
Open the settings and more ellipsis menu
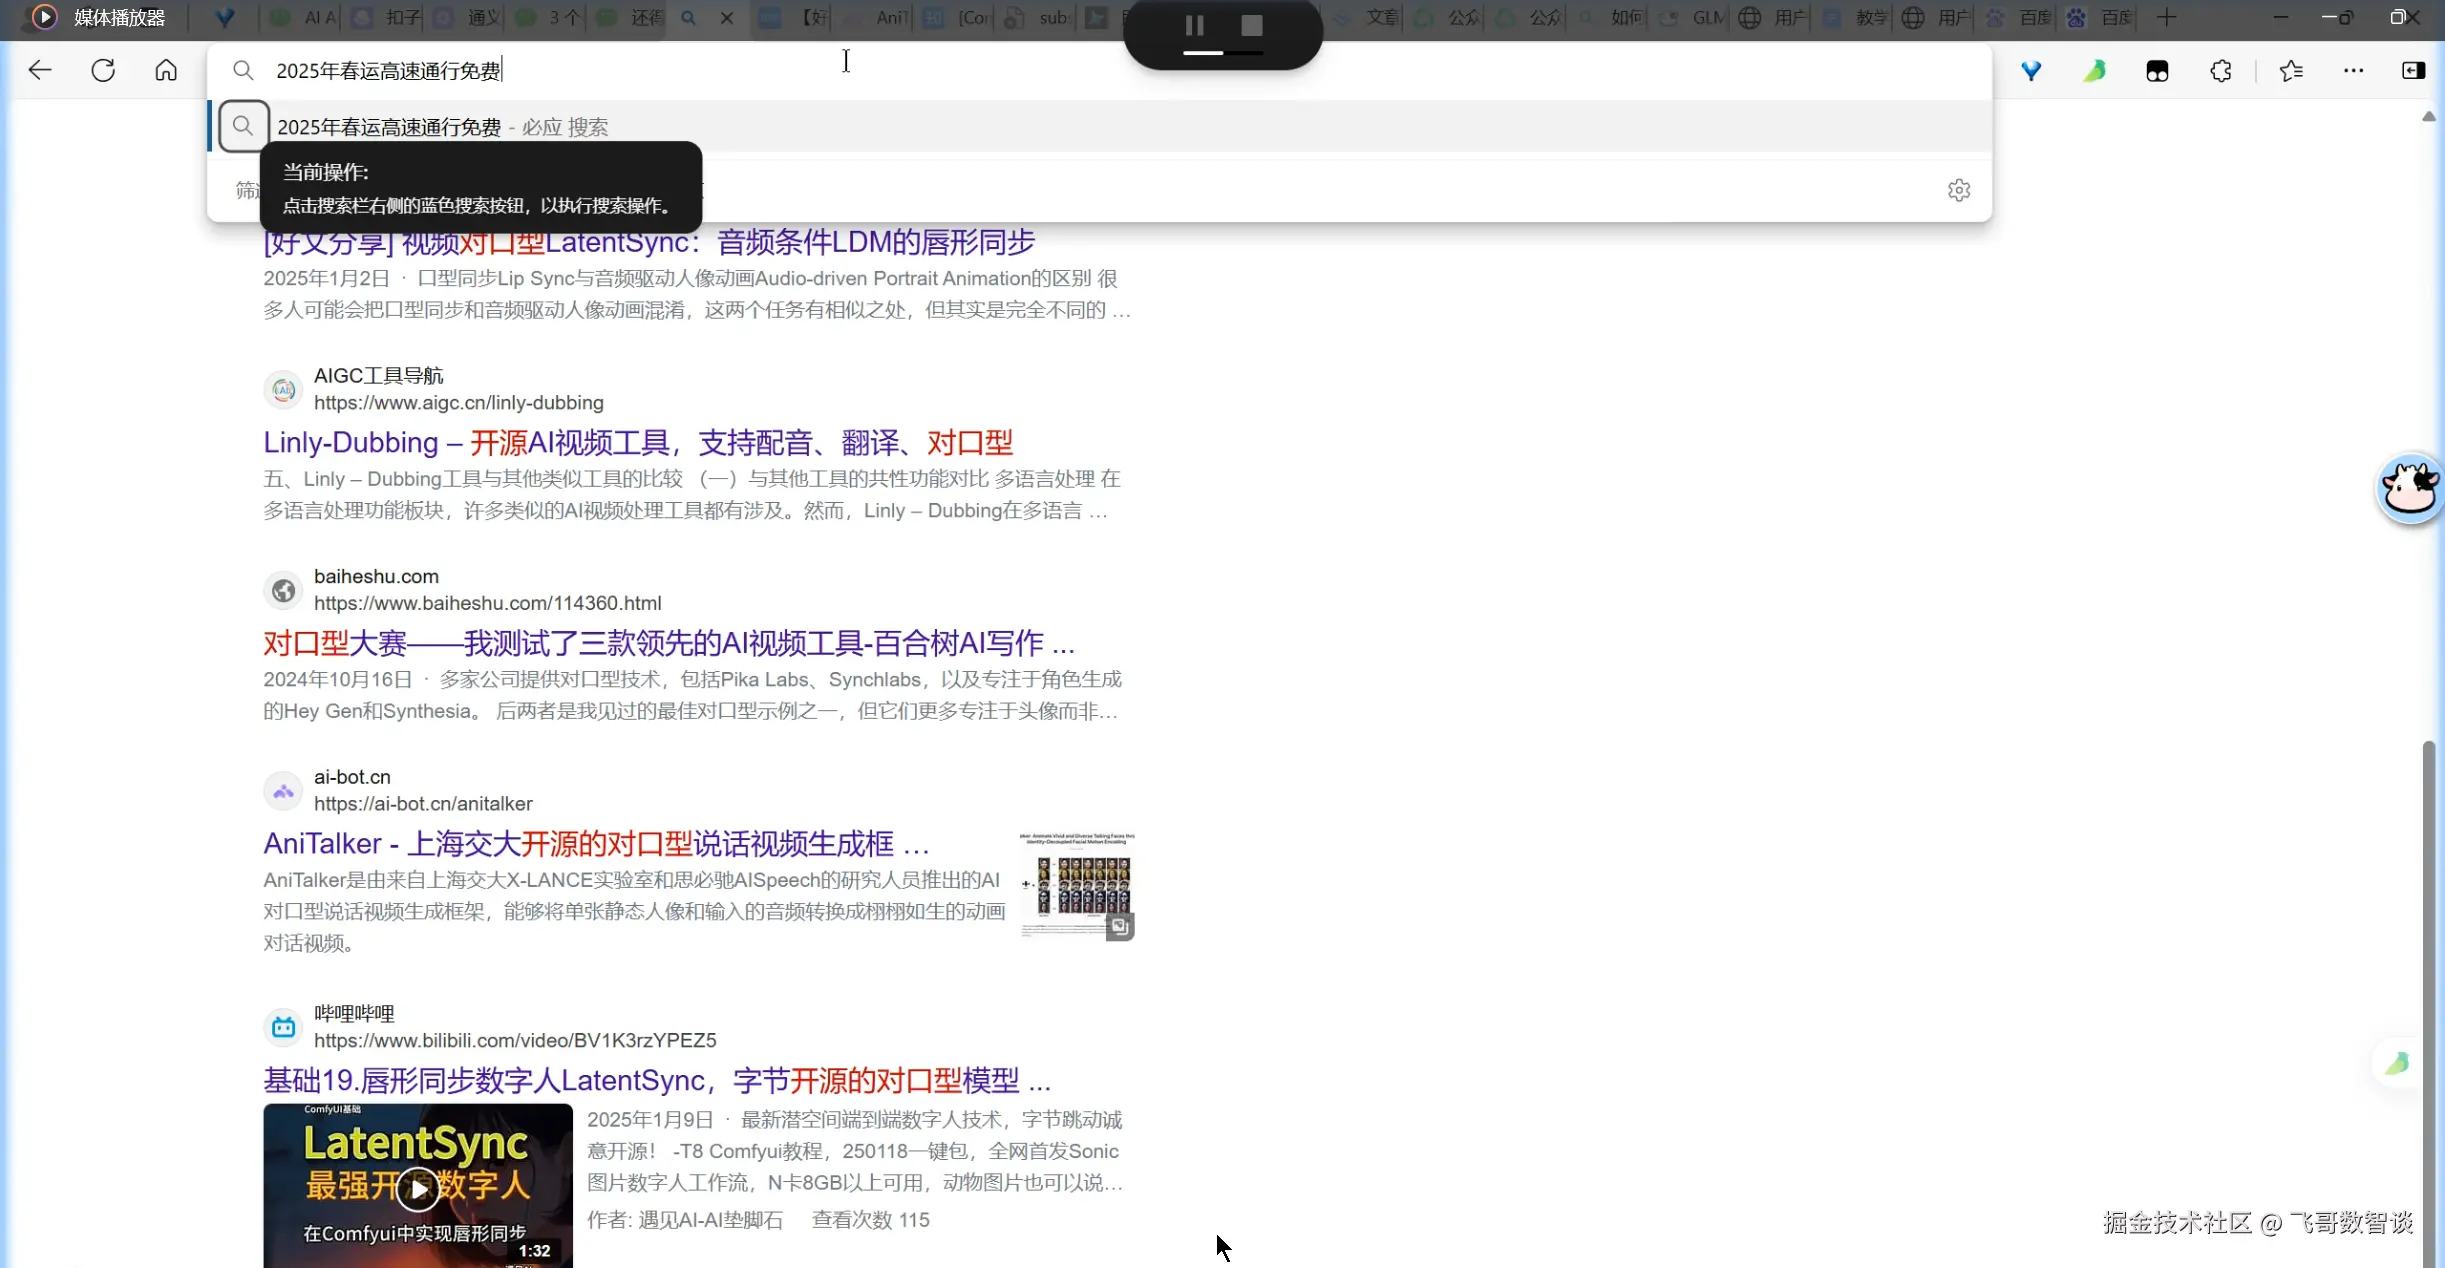pyautogui.click(x=2353, y=71)
